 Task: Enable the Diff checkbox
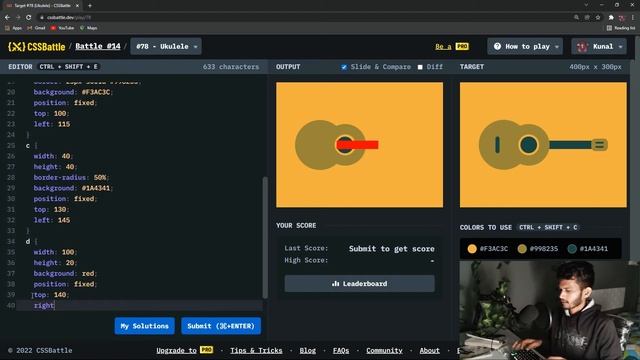(x=420, y=67)
